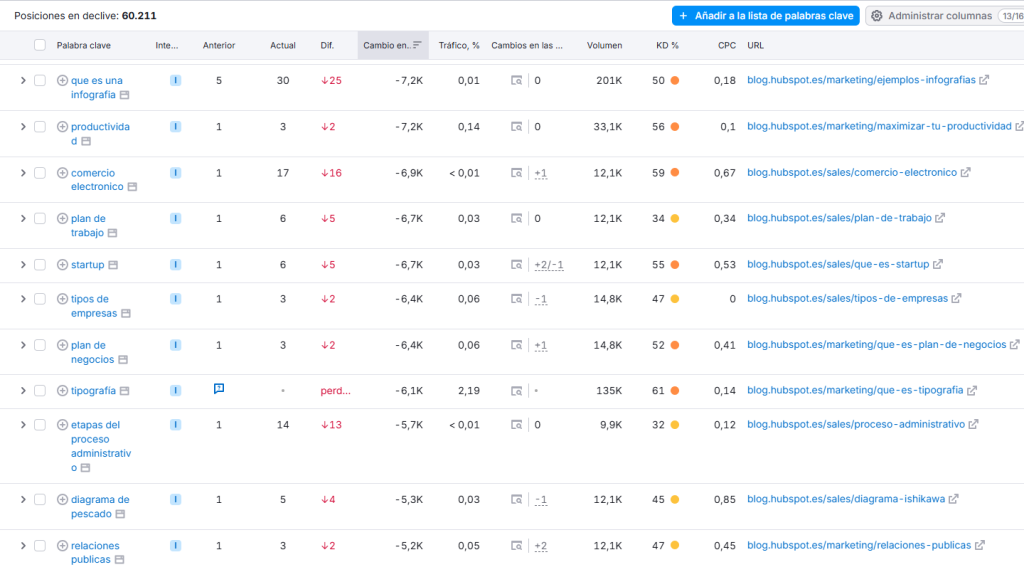This screenshot has height=572, width=1024.
Task: Open the 'Administrar columnas' settings
Action: (x=930, y=16)
